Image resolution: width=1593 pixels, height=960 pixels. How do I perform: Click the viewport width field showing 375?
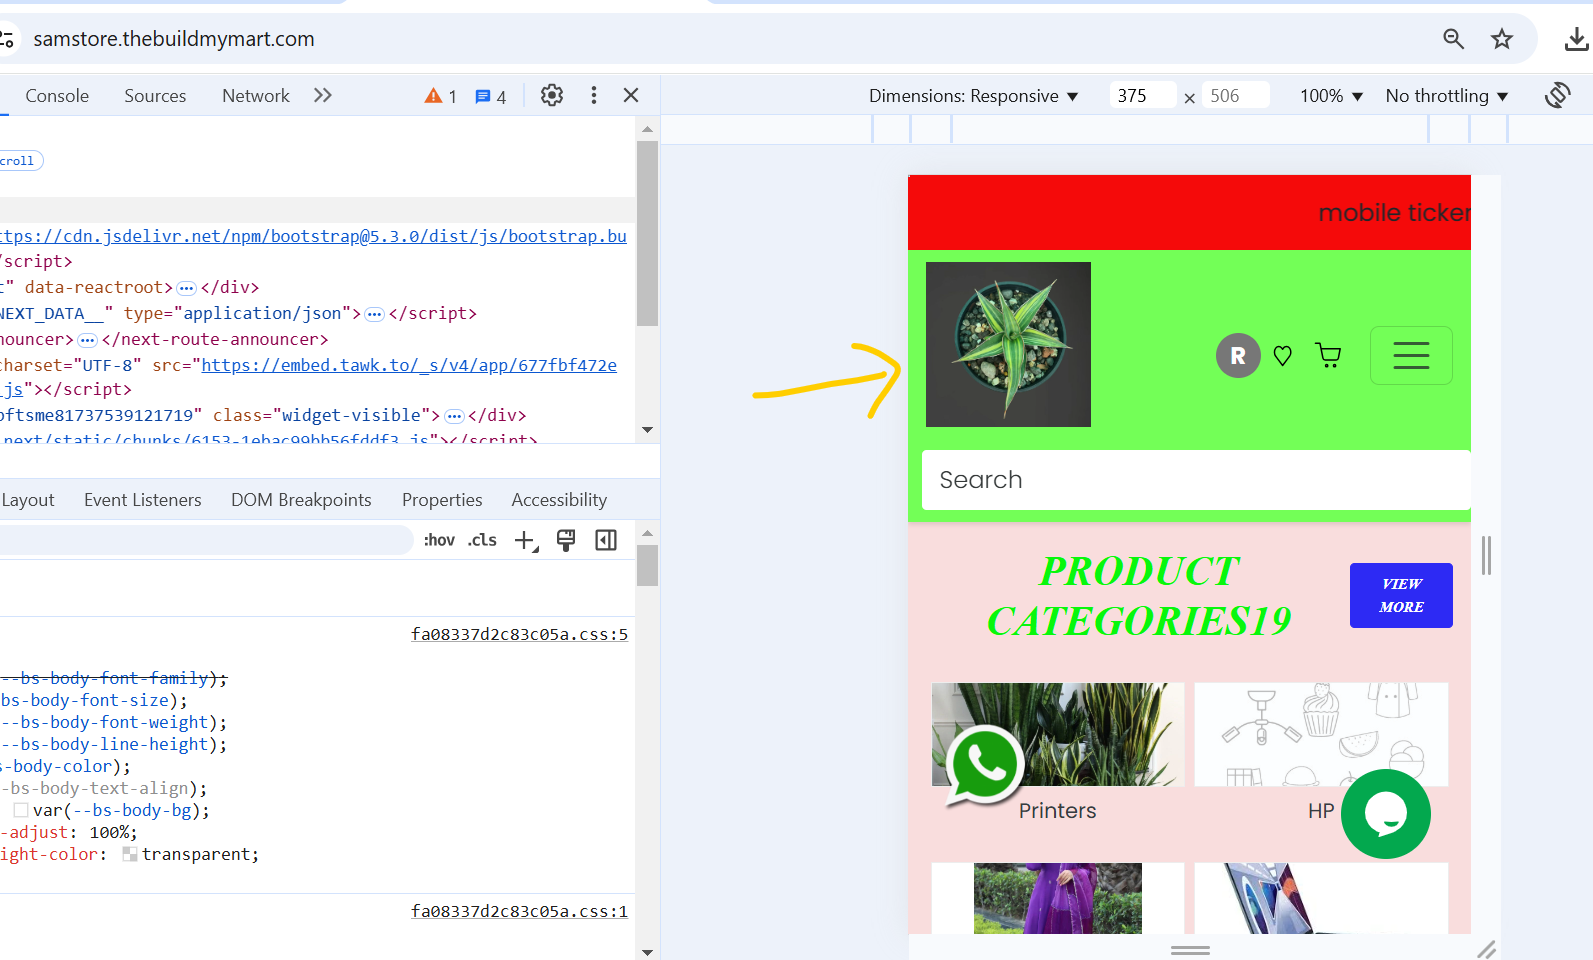coord(1142,96)
